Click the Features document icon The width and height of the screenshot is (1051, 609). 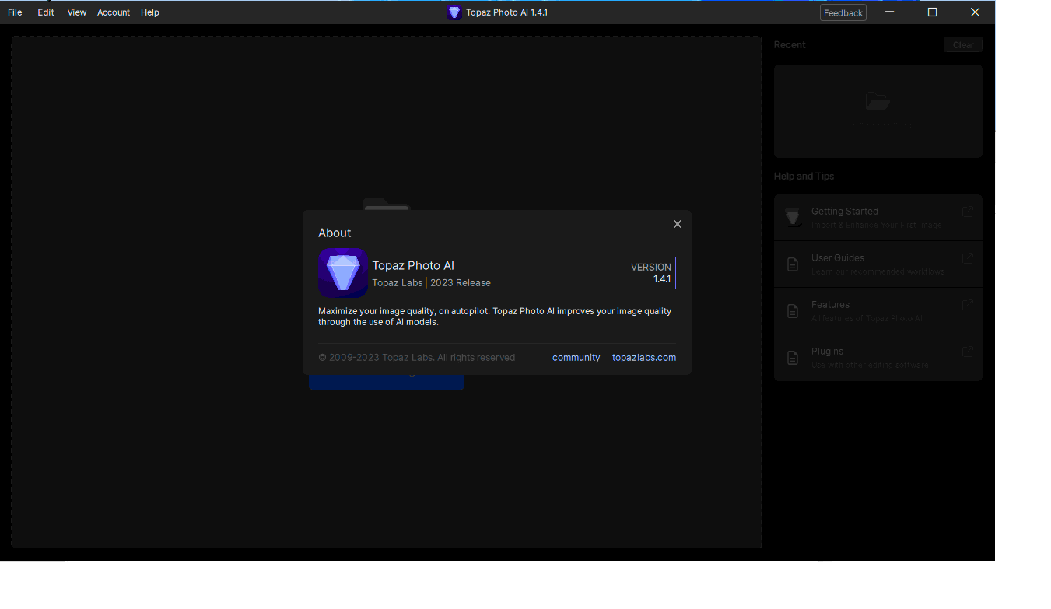click(x=792, y=312)
